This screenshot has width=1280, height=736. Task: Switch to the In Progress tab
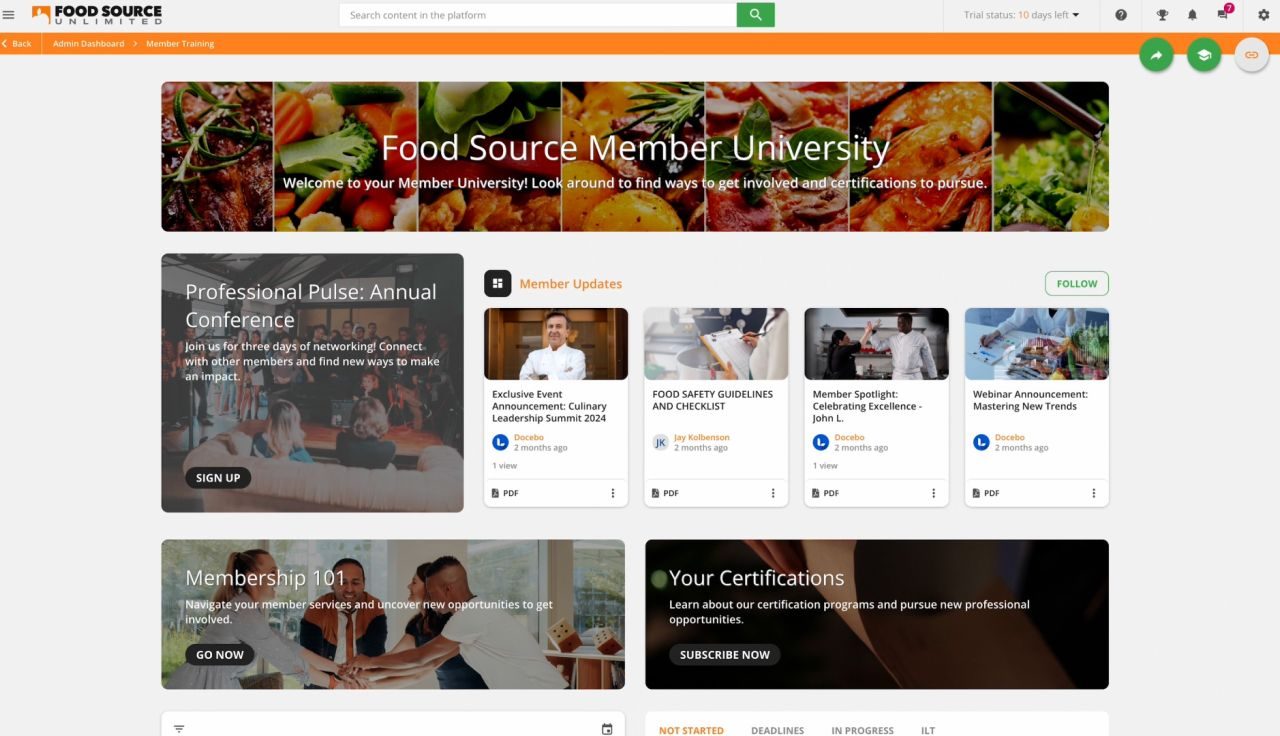click(x=862, y=730)
